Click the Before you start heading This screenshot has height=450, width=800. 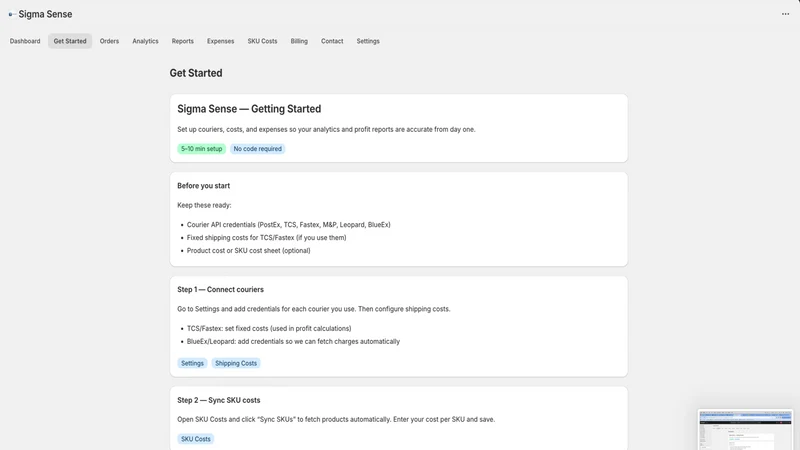pyautogui.click(x=204, y=186)
